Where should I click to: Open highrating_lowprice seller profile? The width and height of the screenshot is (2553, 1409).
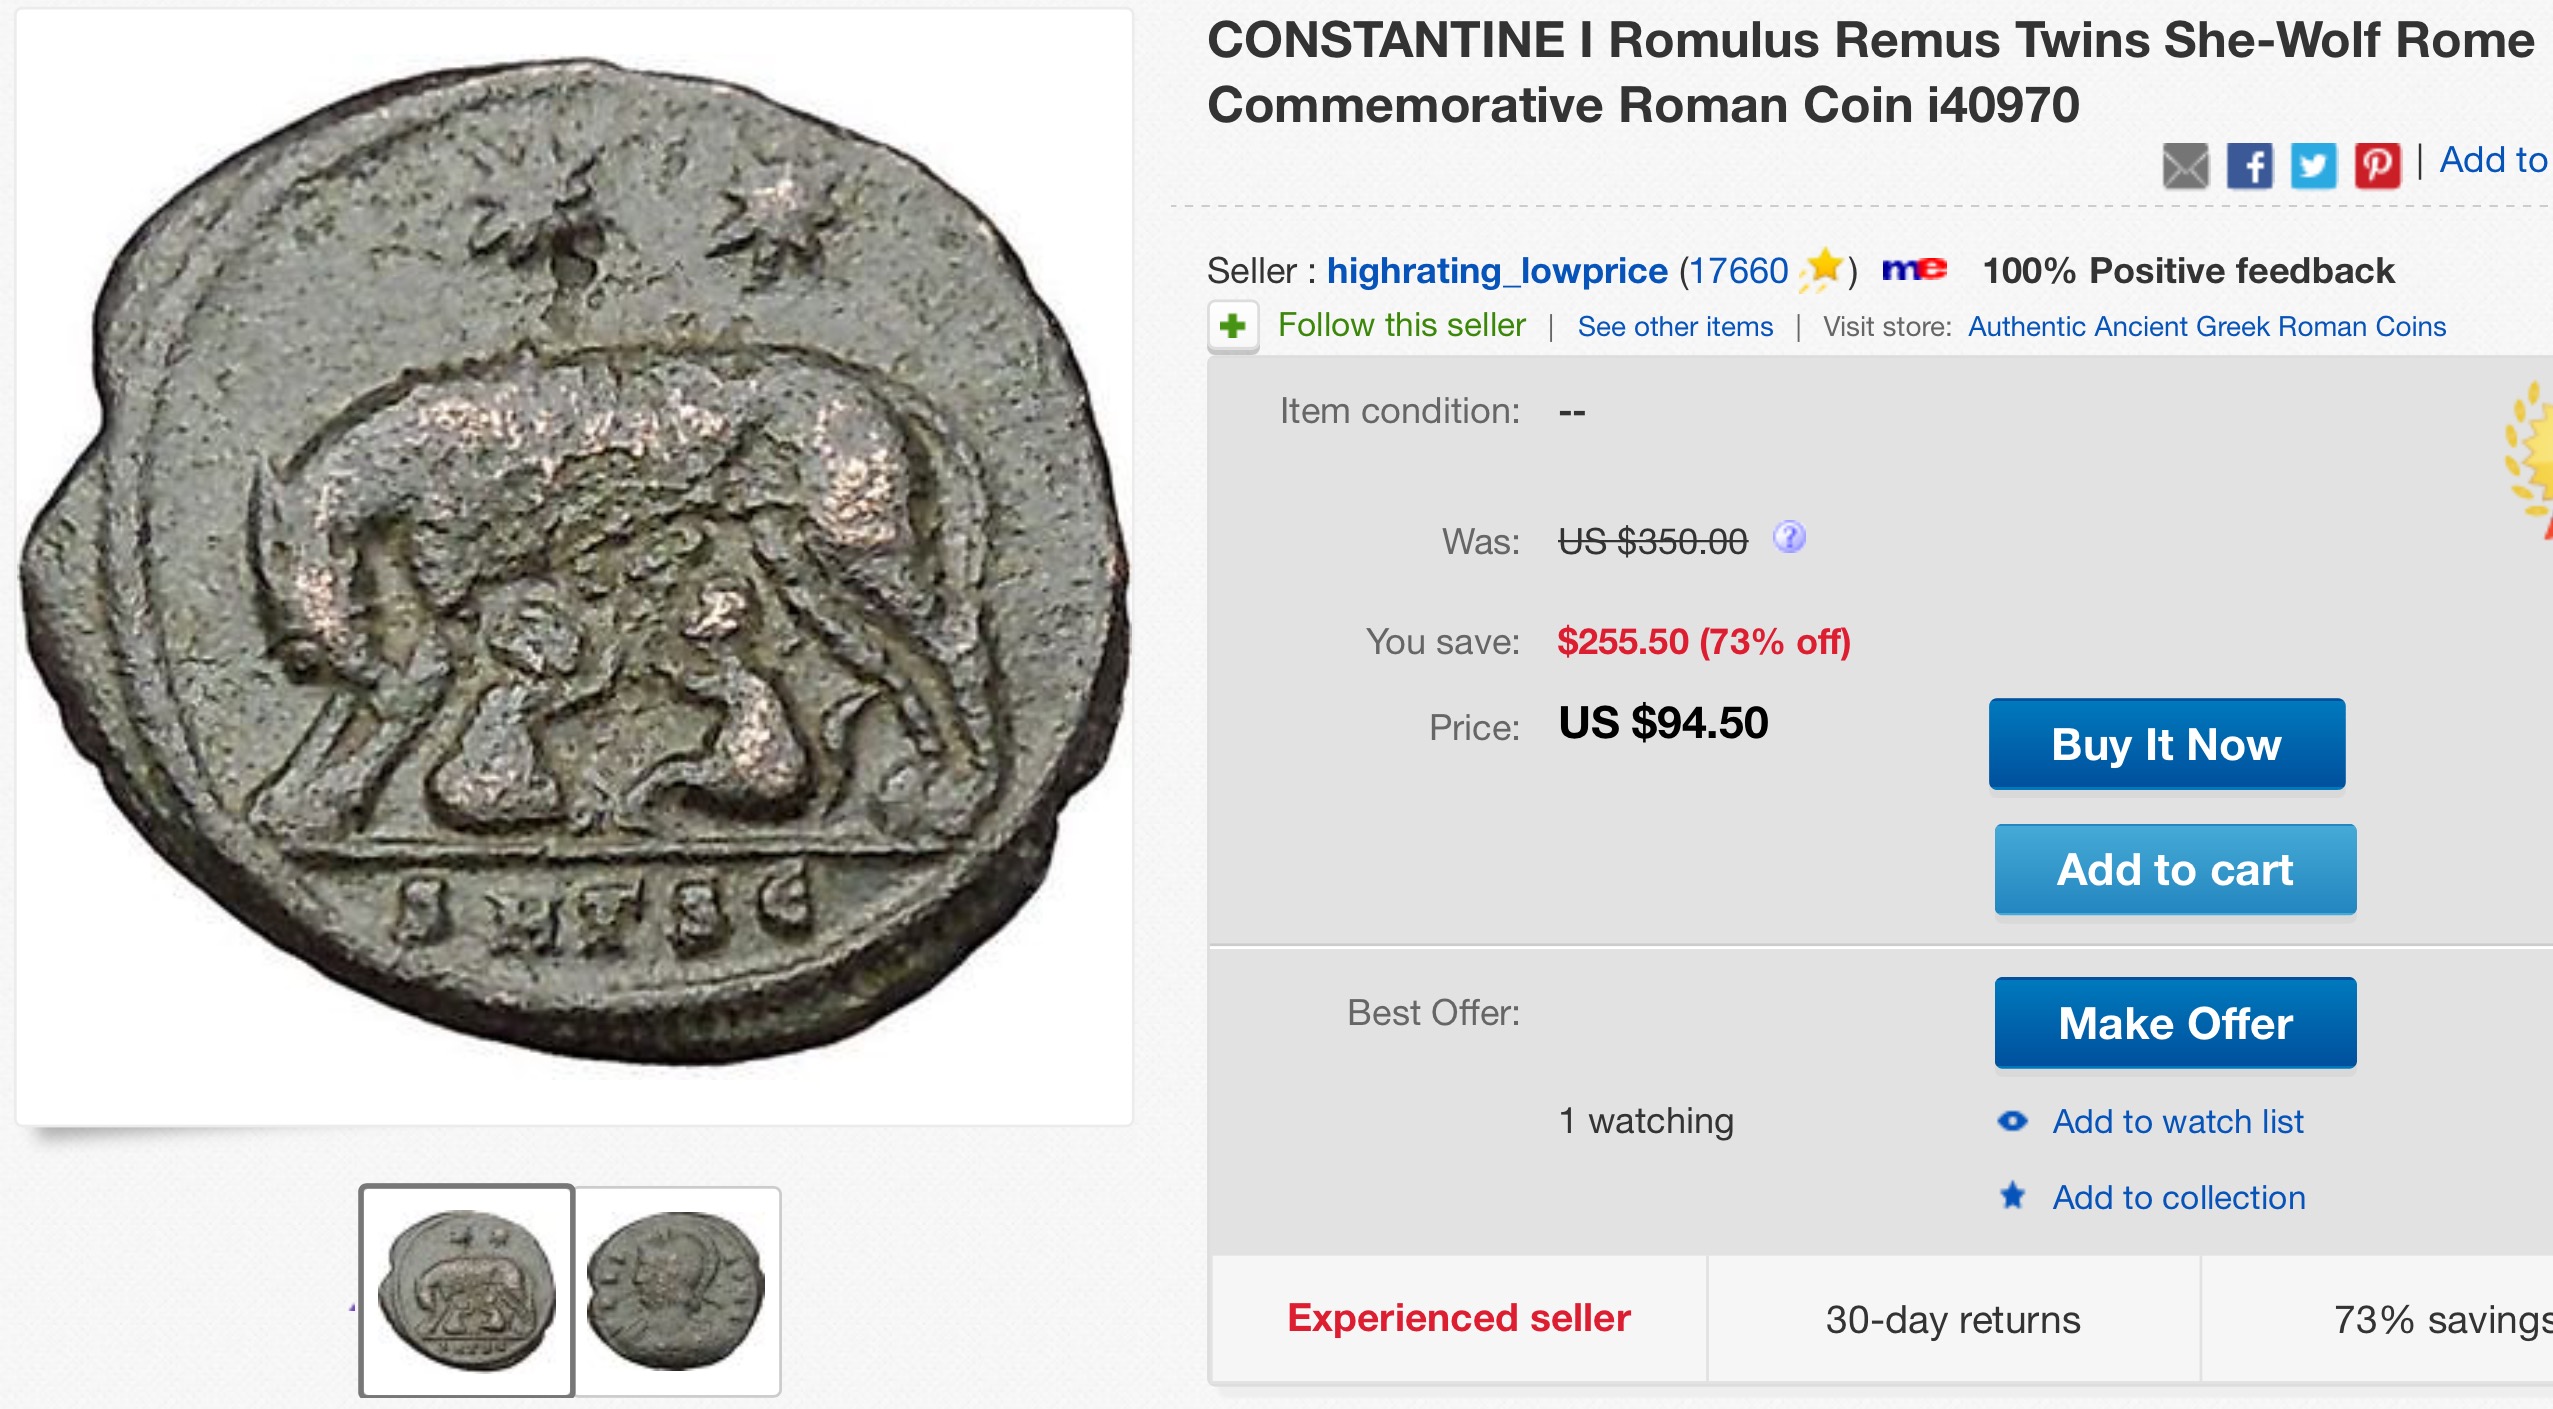(x=1497, y=271)
